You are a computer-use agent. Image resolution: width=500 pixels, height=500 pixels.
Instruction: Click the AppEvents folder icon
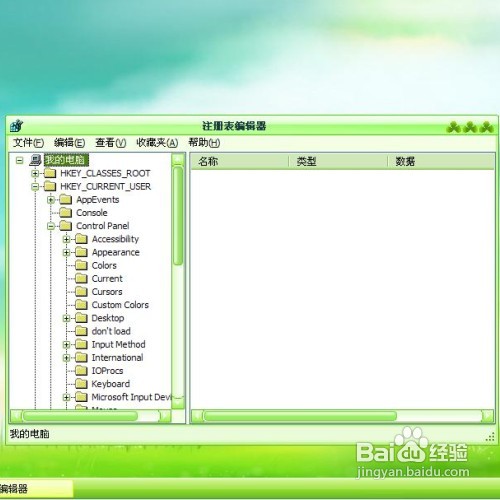[x=66, y=200]
